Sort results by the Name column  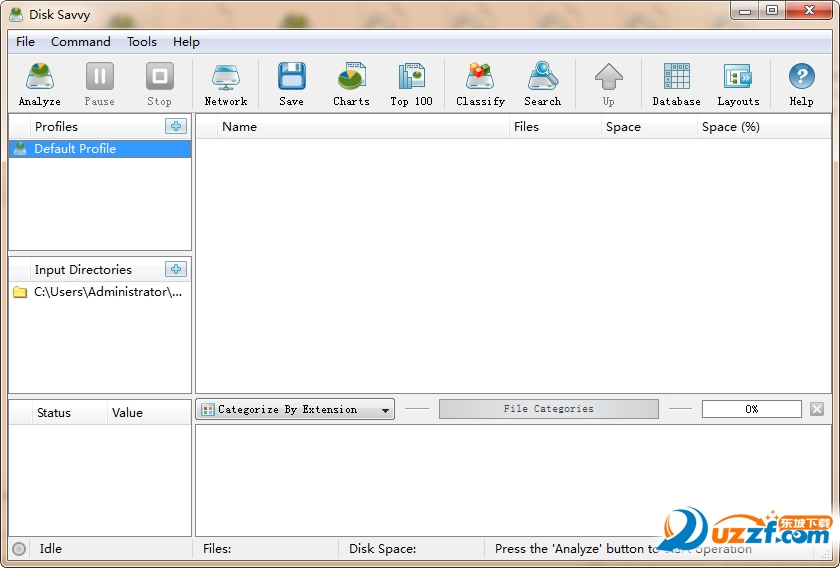pos(363,127)
